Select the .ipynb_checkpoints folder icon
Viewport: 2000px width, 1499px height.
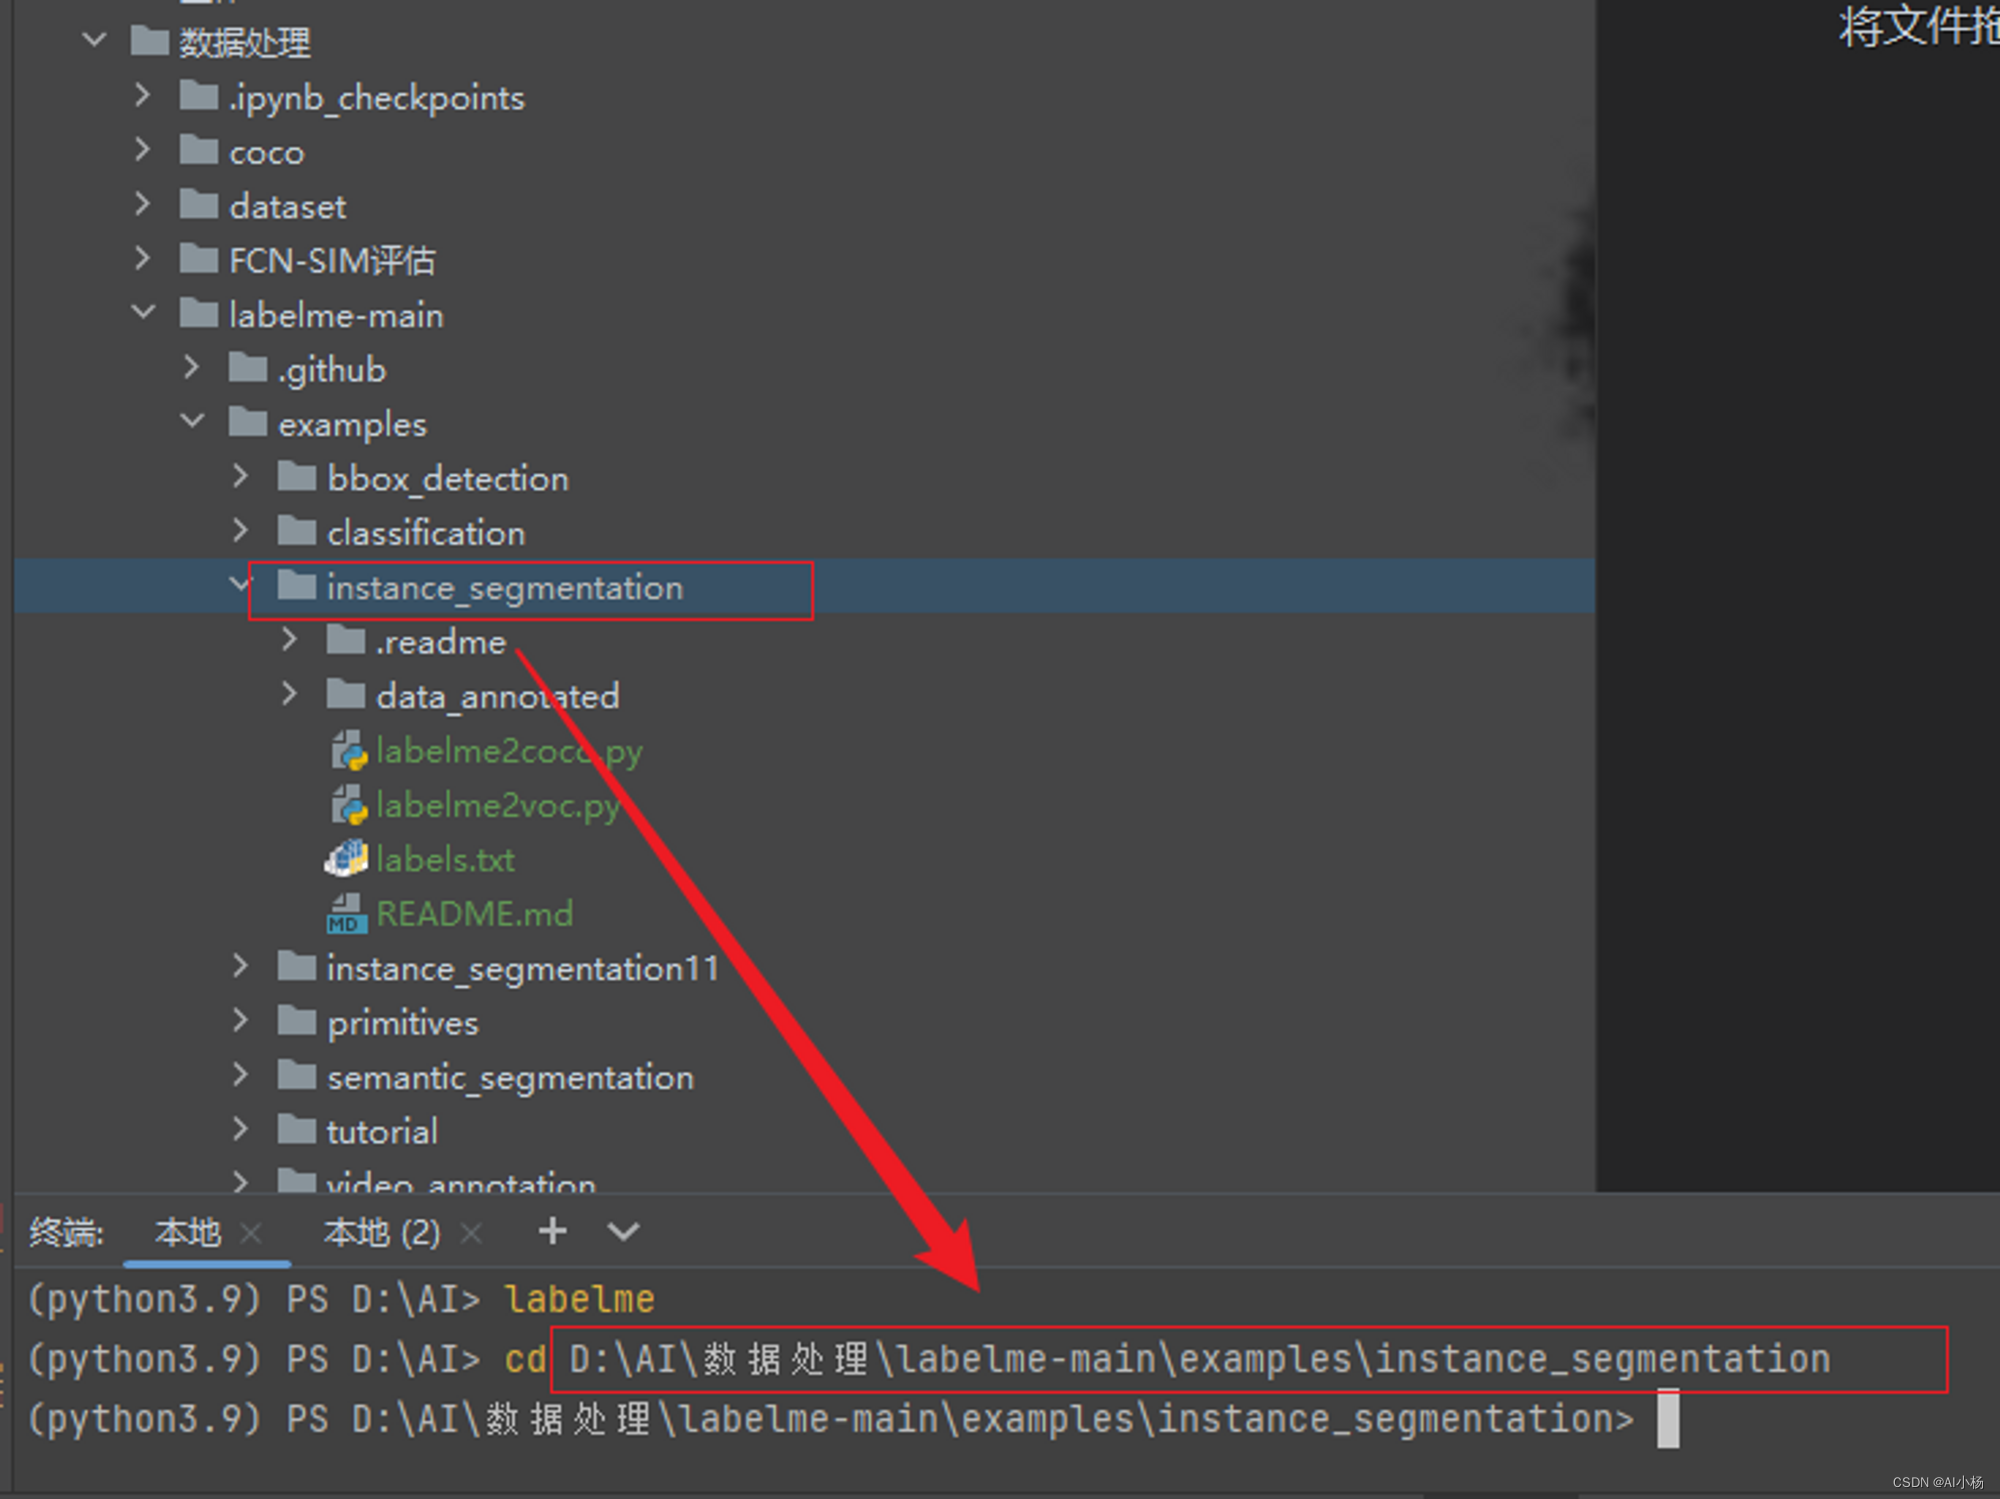point(198,95)
